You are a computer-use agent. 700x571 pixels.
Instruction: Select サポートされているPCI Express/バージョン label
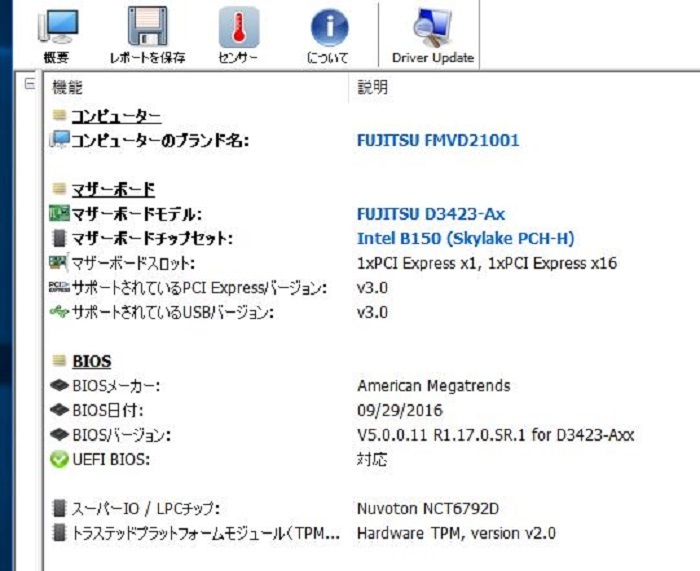click(x=199, y=288)
